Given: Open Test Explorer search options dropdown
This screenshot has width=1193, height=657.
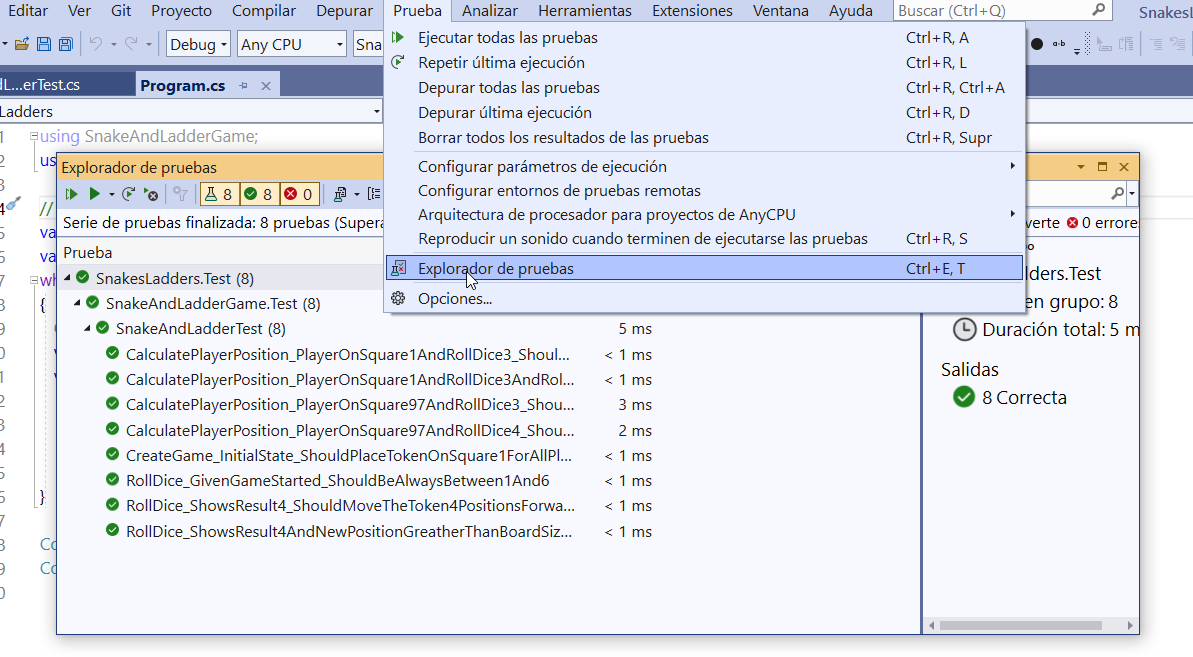Looking at the screenshot, I should click(x=1132, y=194).
